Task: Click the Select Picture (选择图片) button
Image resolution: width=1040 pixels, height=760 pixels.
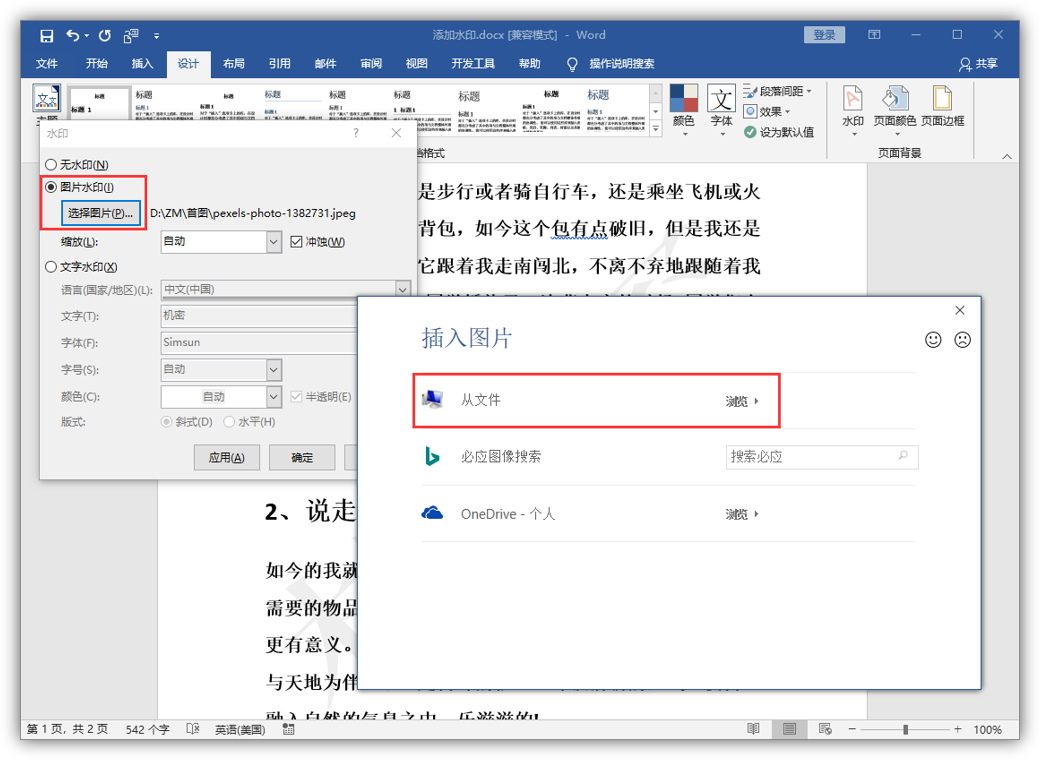Action: point(101,213)
